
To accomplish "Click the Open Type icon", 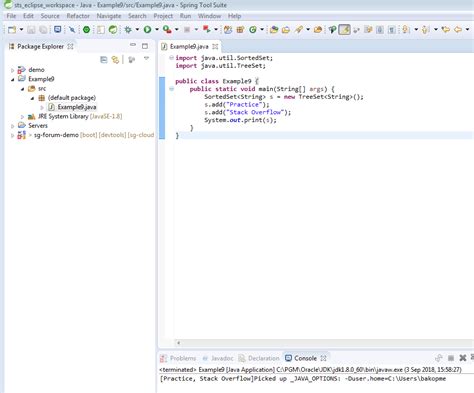I will click(274, 30).
